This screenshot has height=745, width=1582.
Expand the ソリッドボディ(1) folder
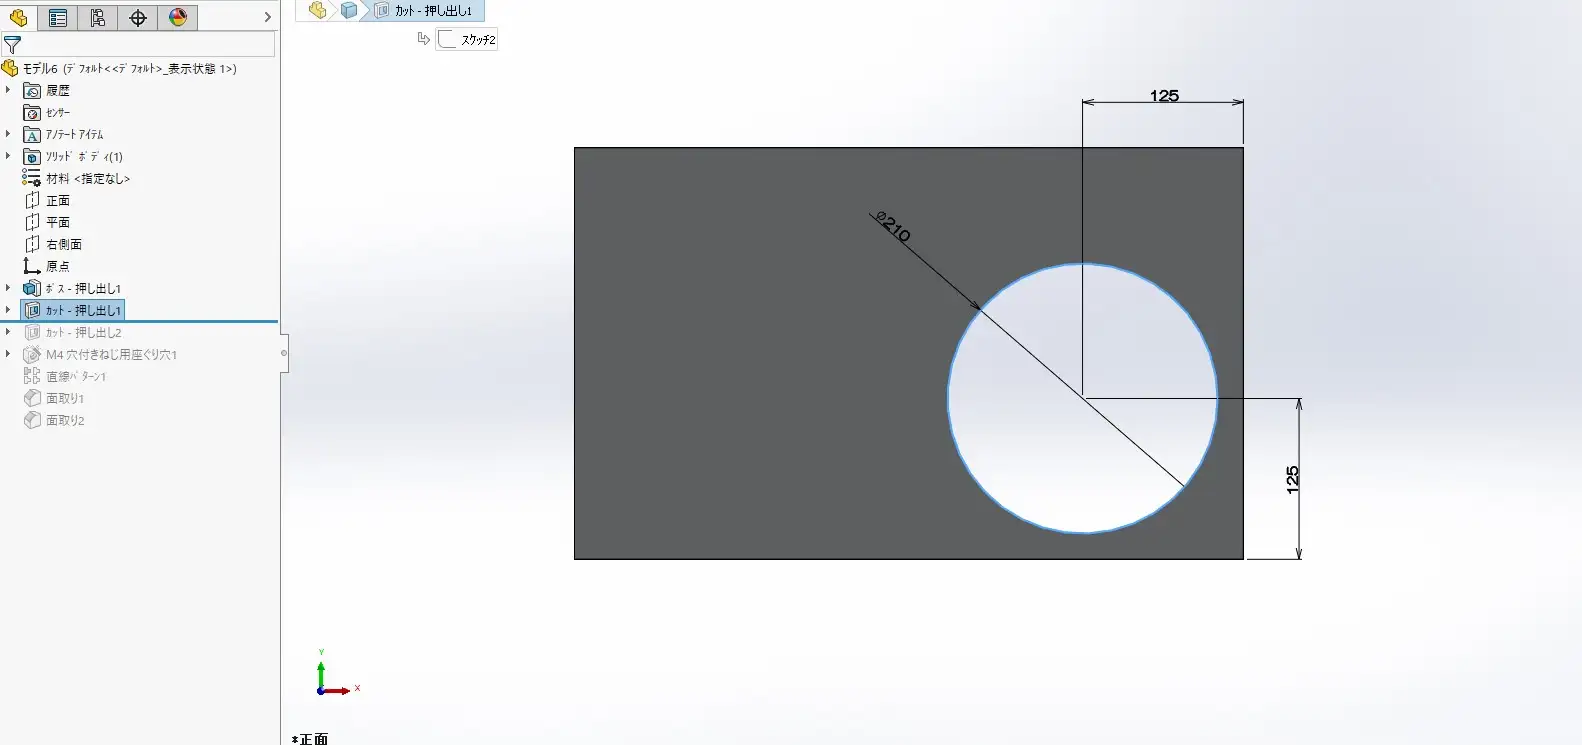coord(8,156)
